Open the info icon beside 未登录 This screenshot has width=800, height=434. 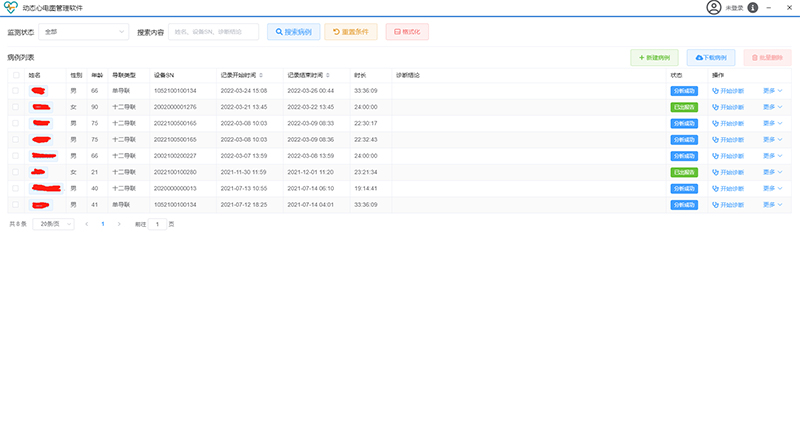[753, 8]
